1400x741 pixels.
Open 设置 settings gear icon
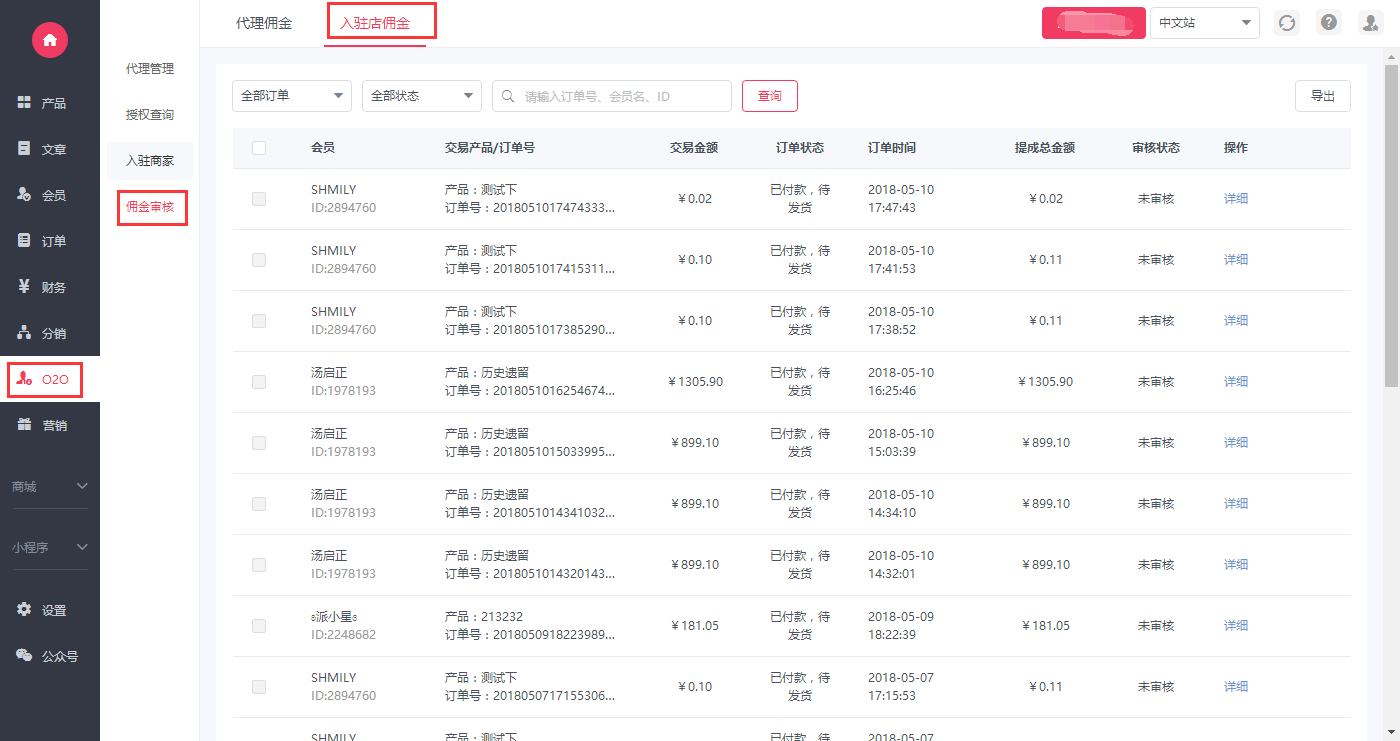tap(25, 610)
